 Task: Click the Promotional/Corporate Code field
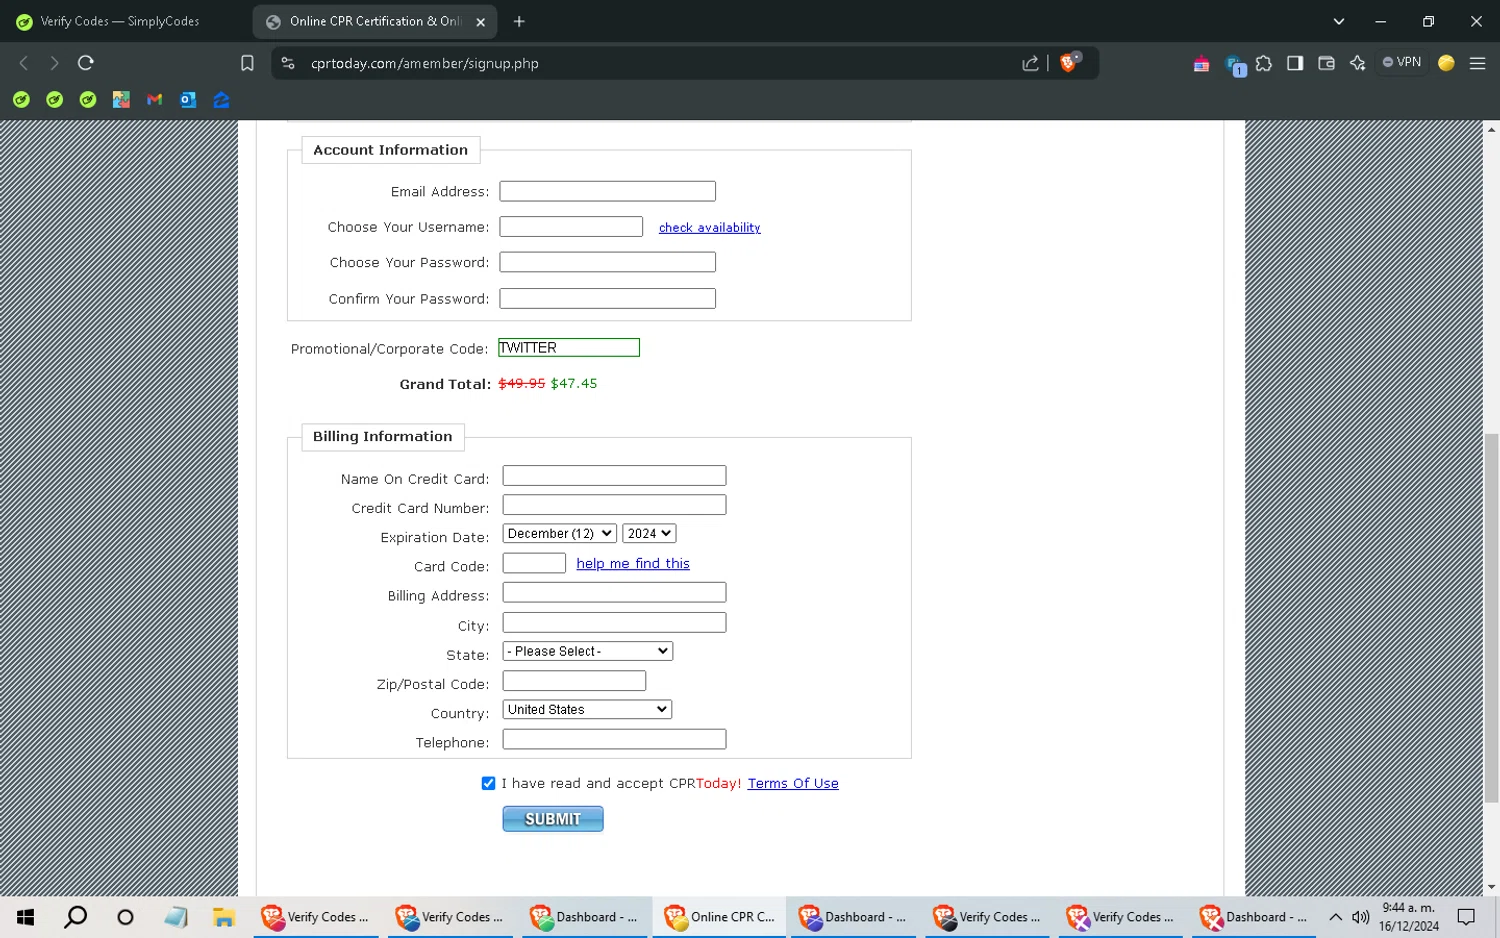[569, 347]
